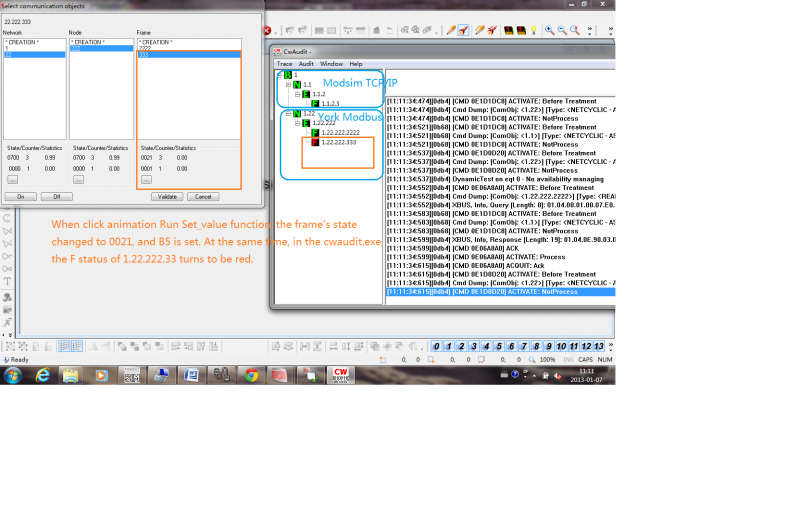Collapse the E 1.1.2 tree node
800x530 pixels.
click(x=297, y=94)
